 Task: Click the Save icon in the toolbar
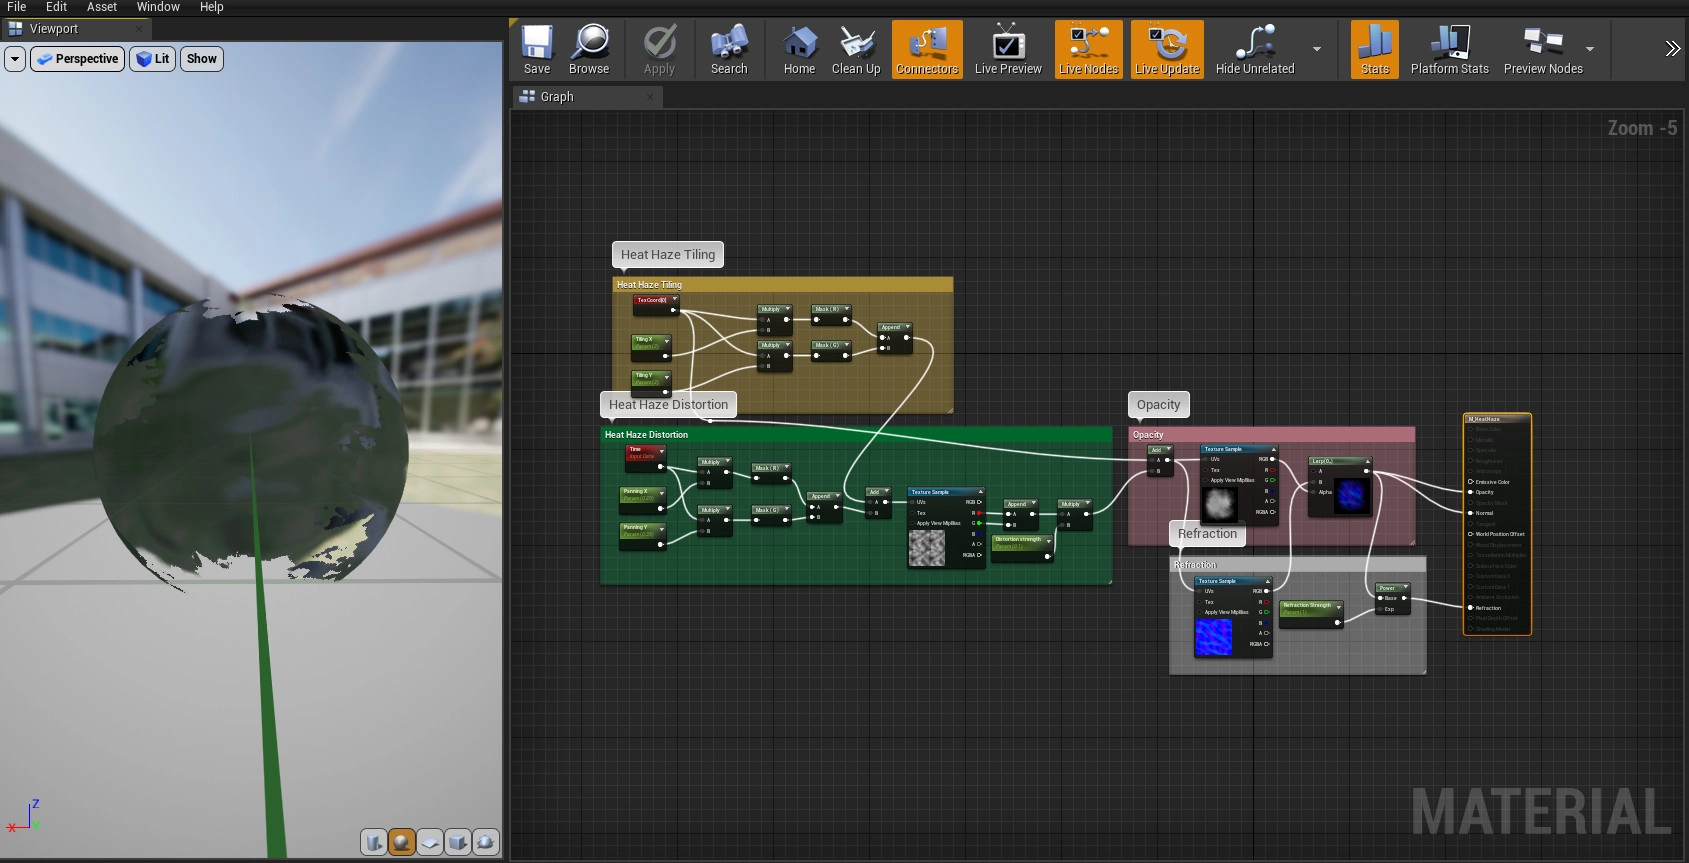click(x=537, y=50)
